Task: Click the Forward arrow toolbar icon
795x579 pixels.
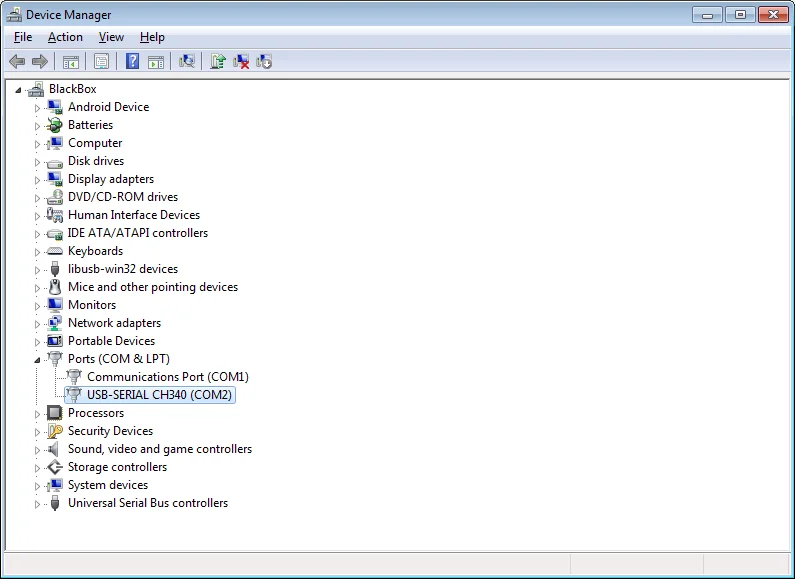Action: (x=40, y=62)
